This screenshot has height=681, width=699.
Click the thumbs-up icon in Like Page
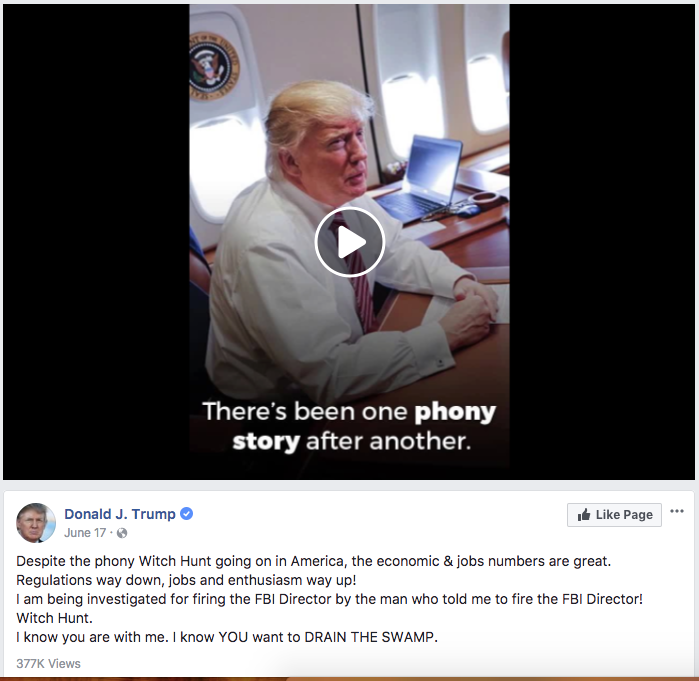point(584,515)
